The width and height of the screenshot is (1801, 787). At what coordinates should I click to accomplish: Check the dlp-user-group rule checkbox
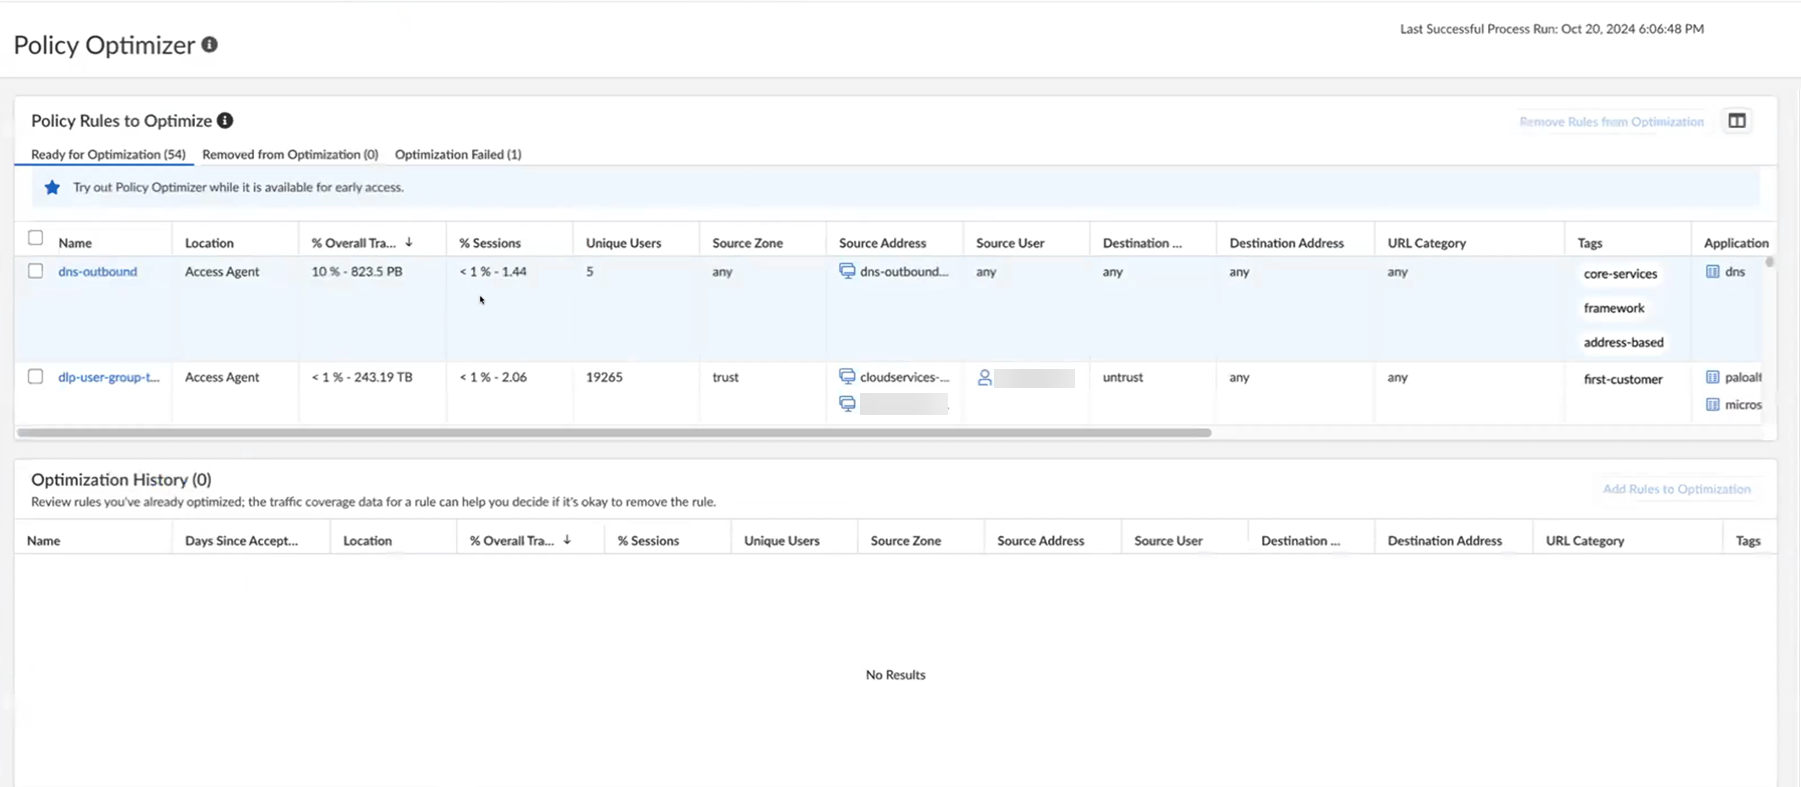pos(36,377)
